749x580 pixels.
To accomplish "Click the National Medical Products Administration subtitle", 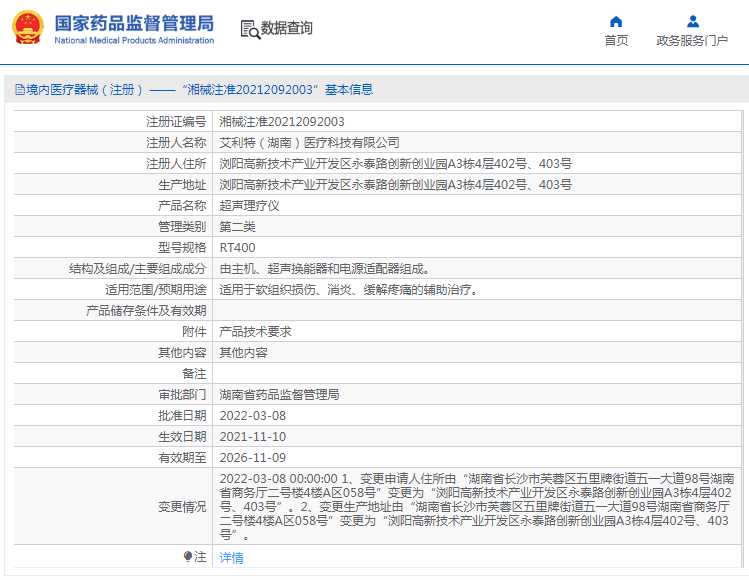I will coord(134,41).
